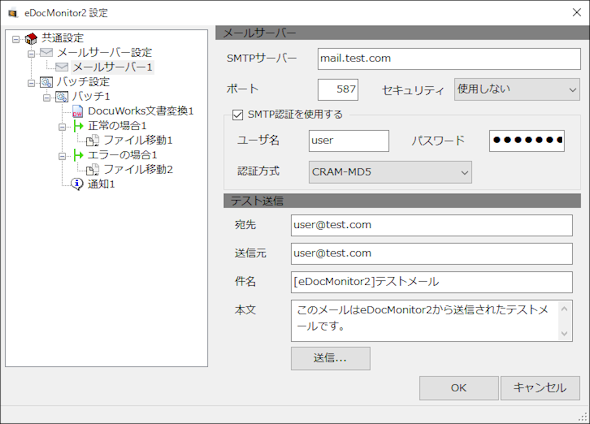Click 本文 scrollbar down arrow

564,333
